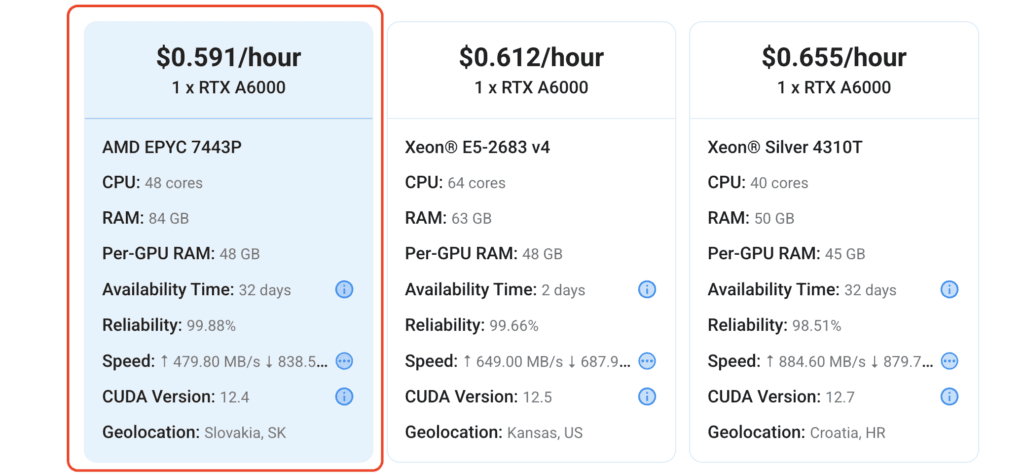The image size is (1024, 475).
Task: Show full Speed details on $0.655/hour card
Action: click(949, 361)
